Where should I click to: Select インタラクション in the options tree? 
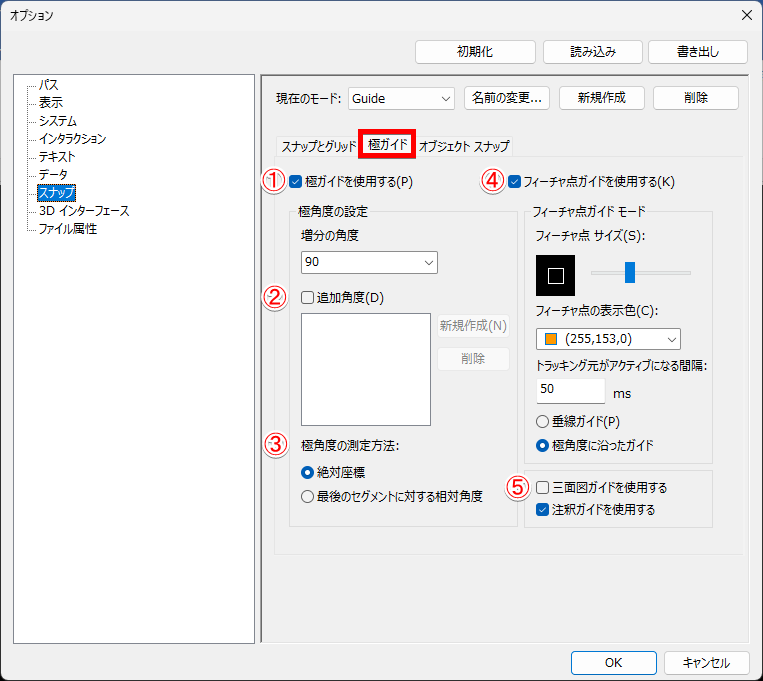click(x=73, y=139)
